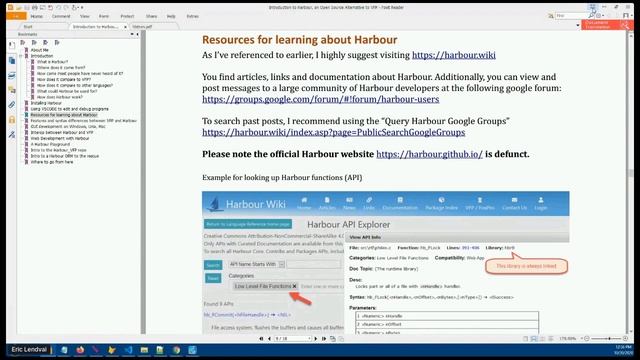640x360 pixels.
Task: Collapse the Introduction bookmark node
Action: (21, 56)
